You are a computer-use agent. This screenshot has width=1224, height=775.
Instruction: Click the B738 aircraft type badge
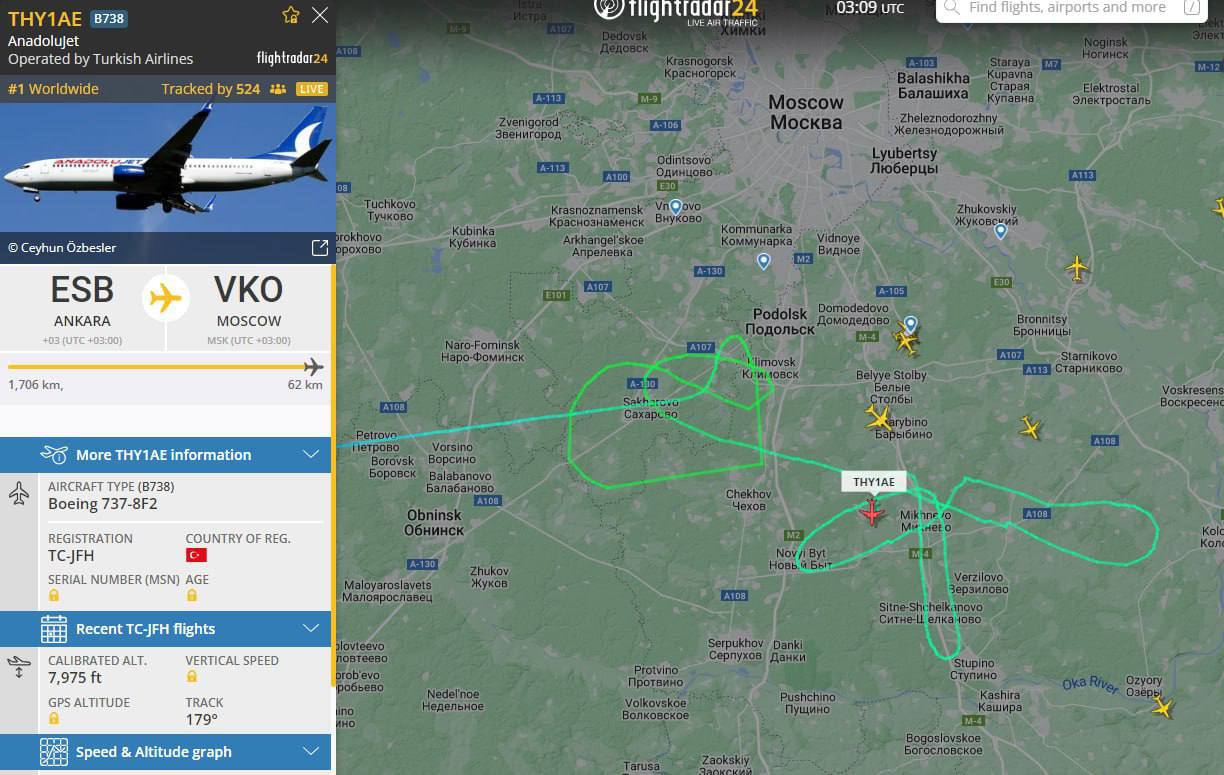109,19
